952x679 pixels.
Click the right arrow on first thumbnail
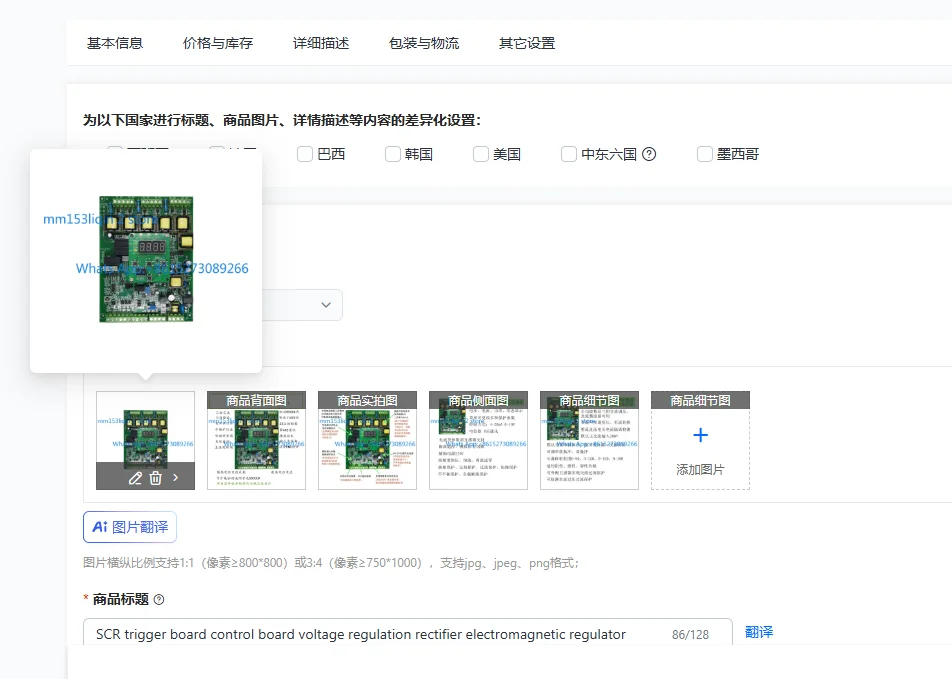tap(175, 478)
